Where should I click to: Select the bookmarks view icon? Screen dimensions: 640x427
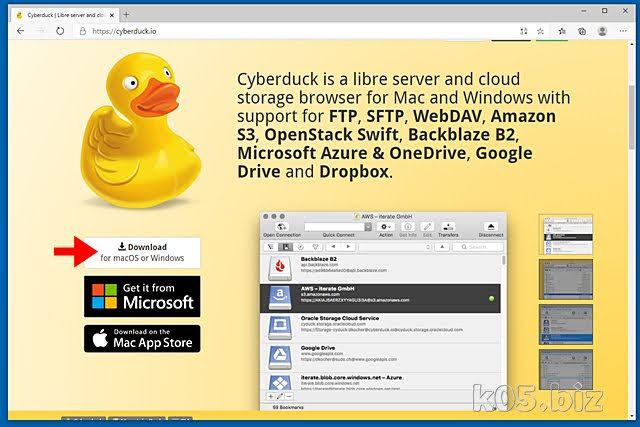(x=286, y=247)
